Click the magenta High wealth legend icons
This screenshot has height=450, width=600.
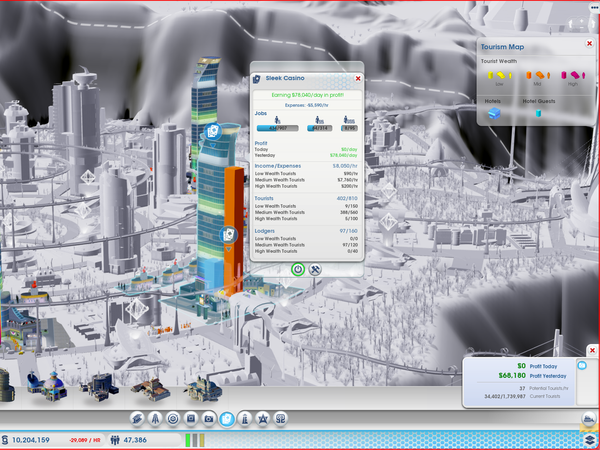tap(573, 75)
